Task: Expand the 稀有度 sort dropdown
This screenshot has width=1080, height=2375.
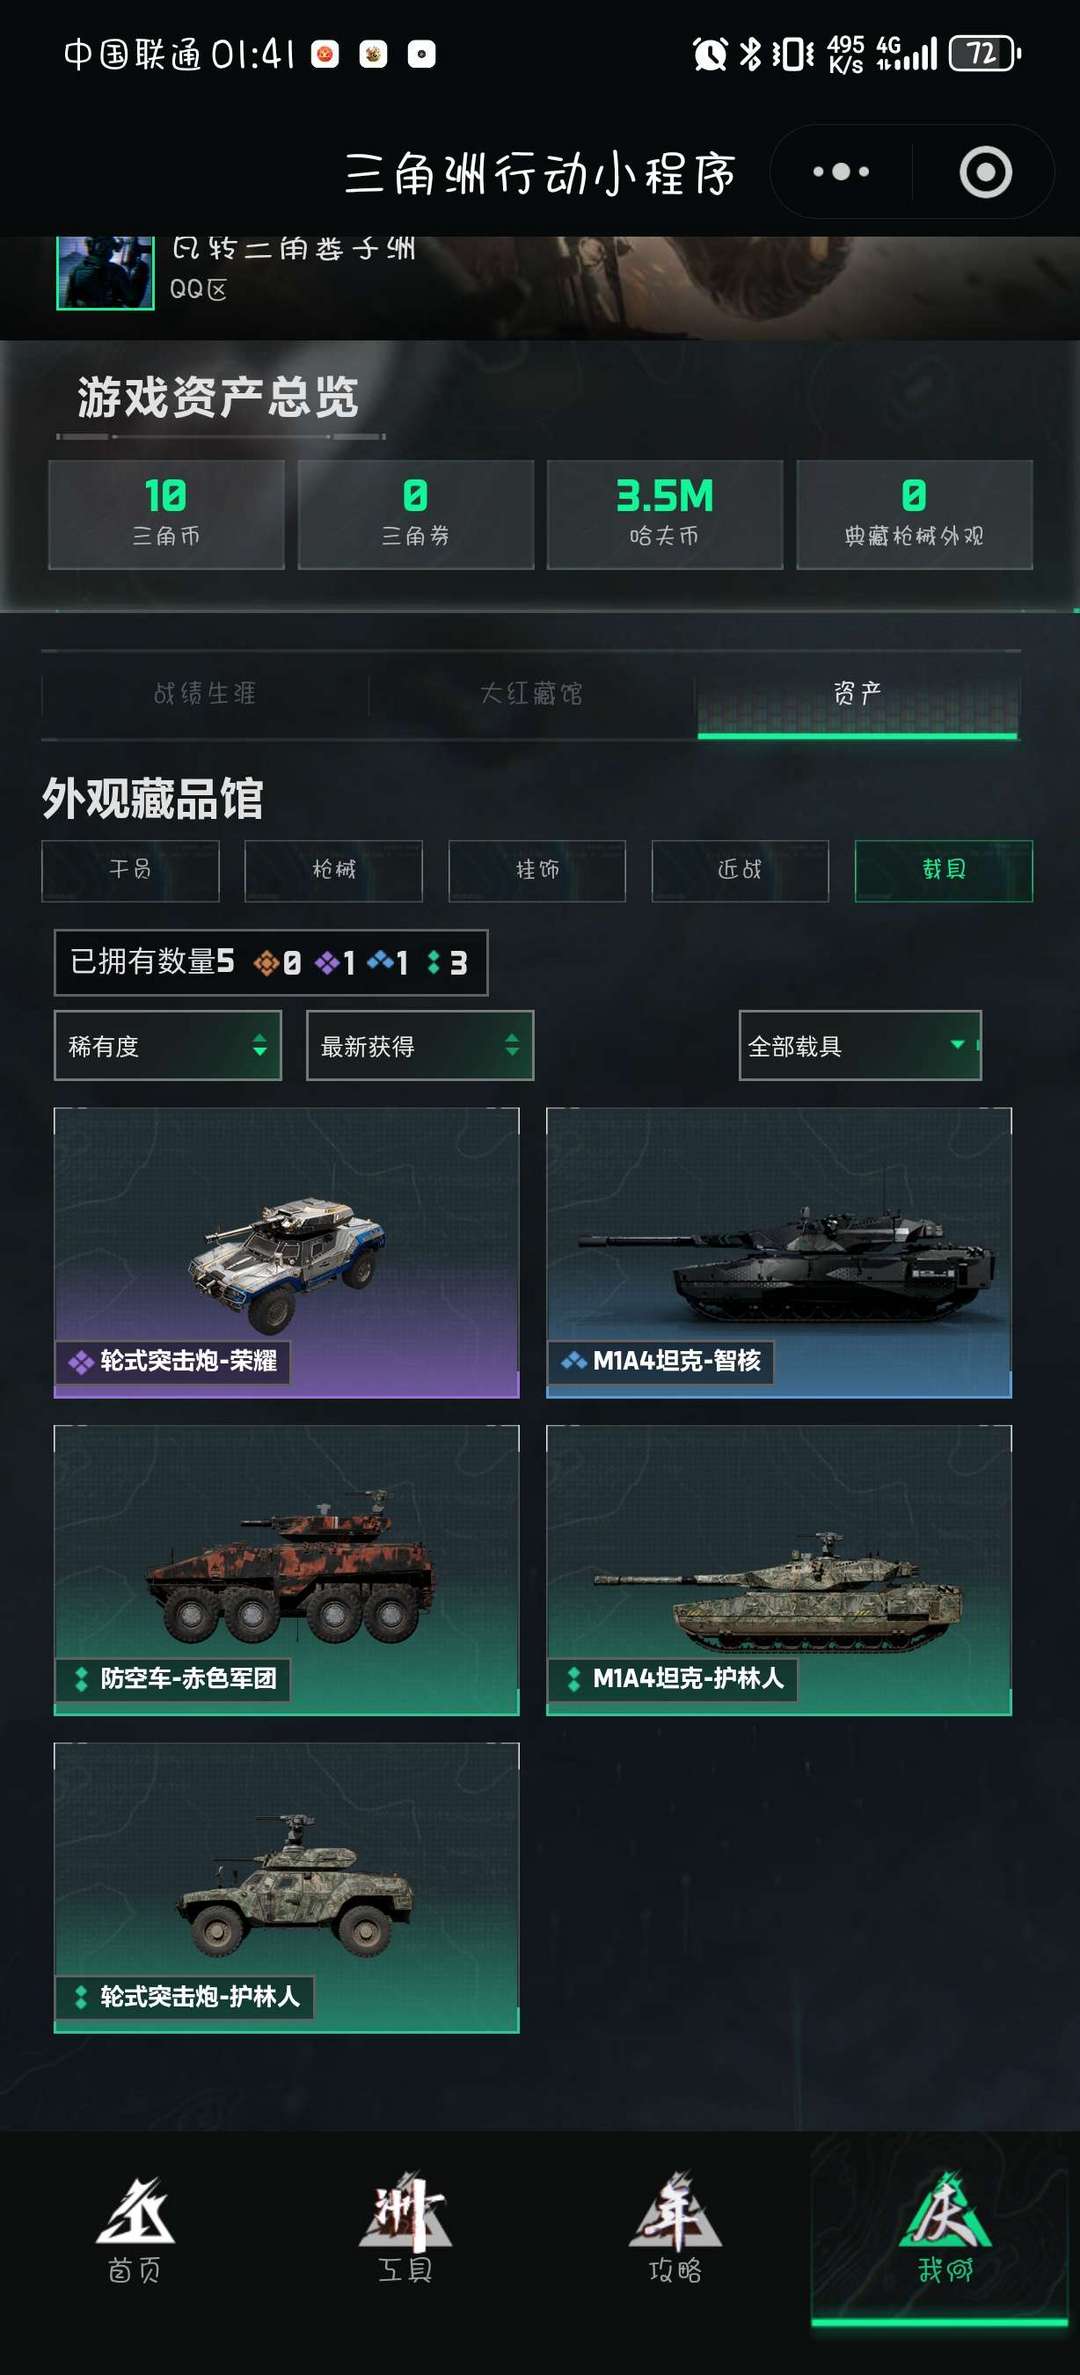Action: (x=168, y=1046)
